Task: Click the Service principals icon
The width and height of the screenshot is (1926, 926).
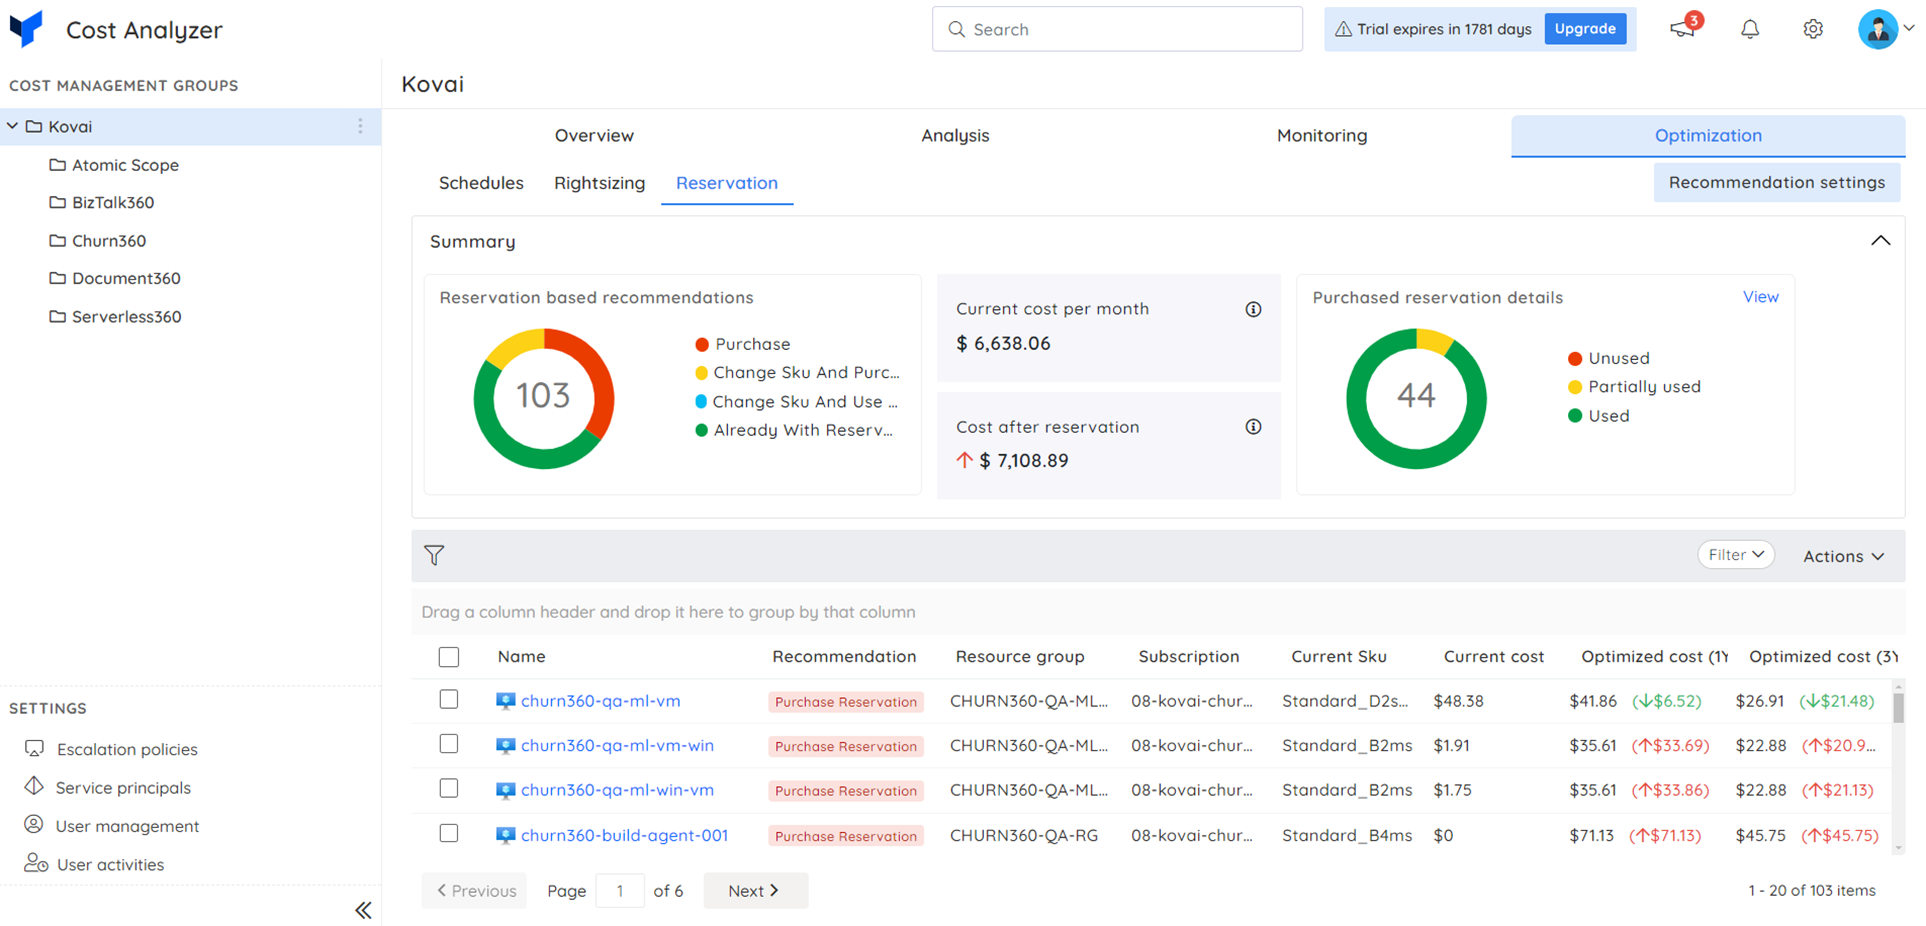Action: coord(34,786)
